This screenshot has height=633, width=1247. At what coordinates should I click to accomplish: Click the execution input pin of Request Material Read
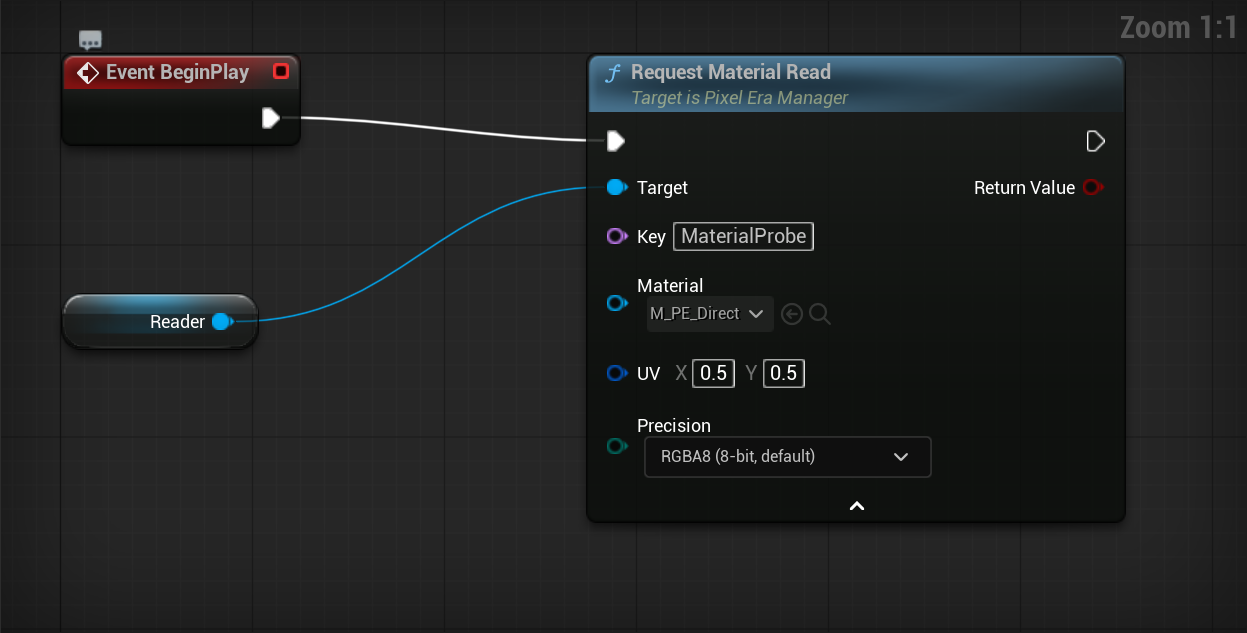pyautogui.click(x=616, y=141)
